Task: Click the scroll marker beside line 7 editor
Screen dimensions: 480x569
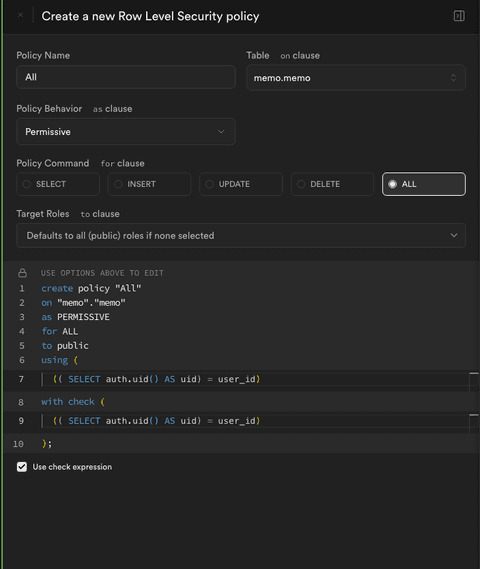Action: coord(474,373)
